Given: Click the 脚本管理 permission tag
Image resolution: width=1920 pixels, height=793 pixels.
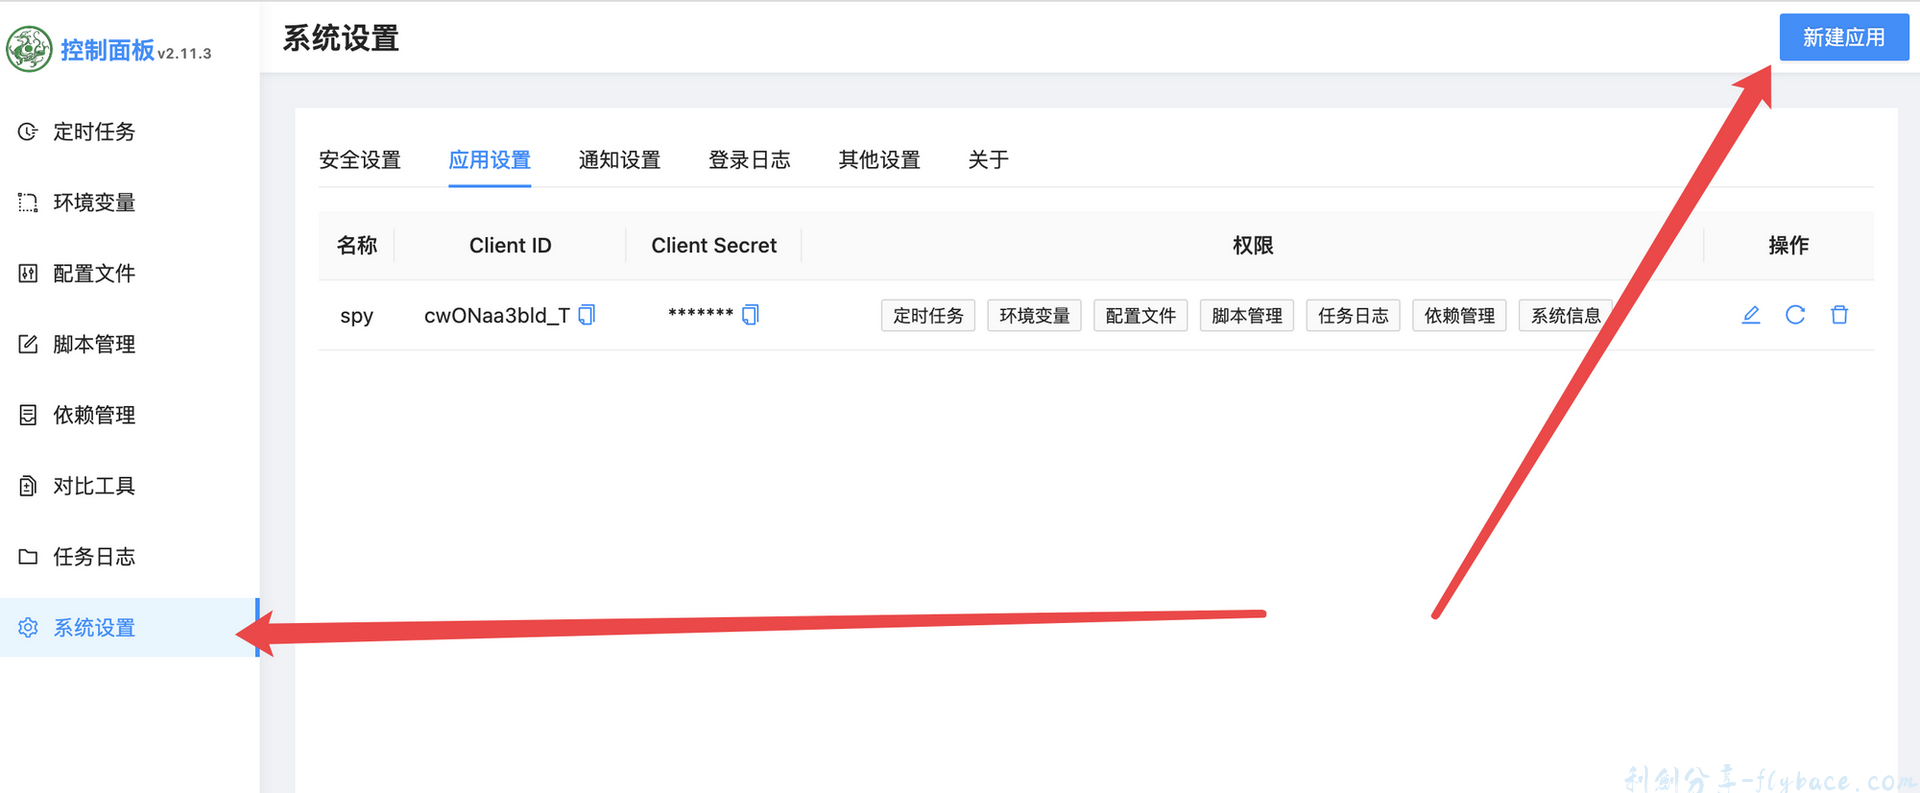Looking at the screenshot, I should coord(1247,316).
